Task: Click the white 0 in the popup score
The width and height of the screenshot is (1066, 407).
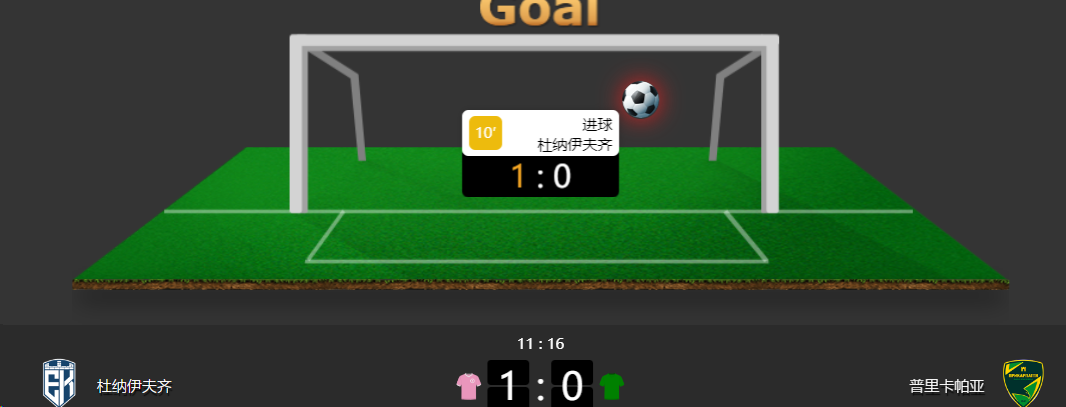Action: point(562,176)
